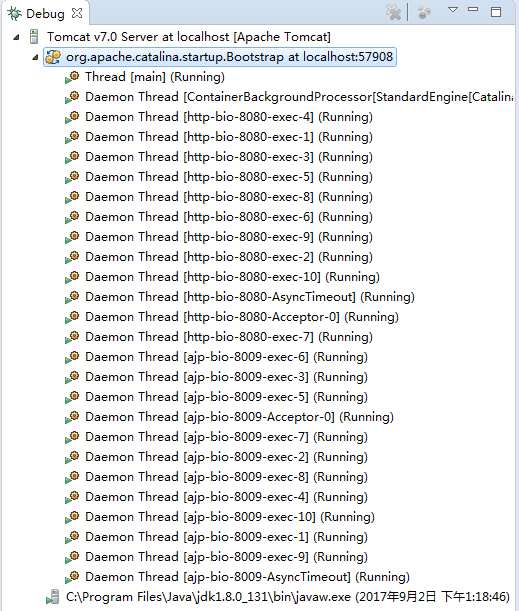Select thread http-bio-8080-exec-6

coord(229,217)
